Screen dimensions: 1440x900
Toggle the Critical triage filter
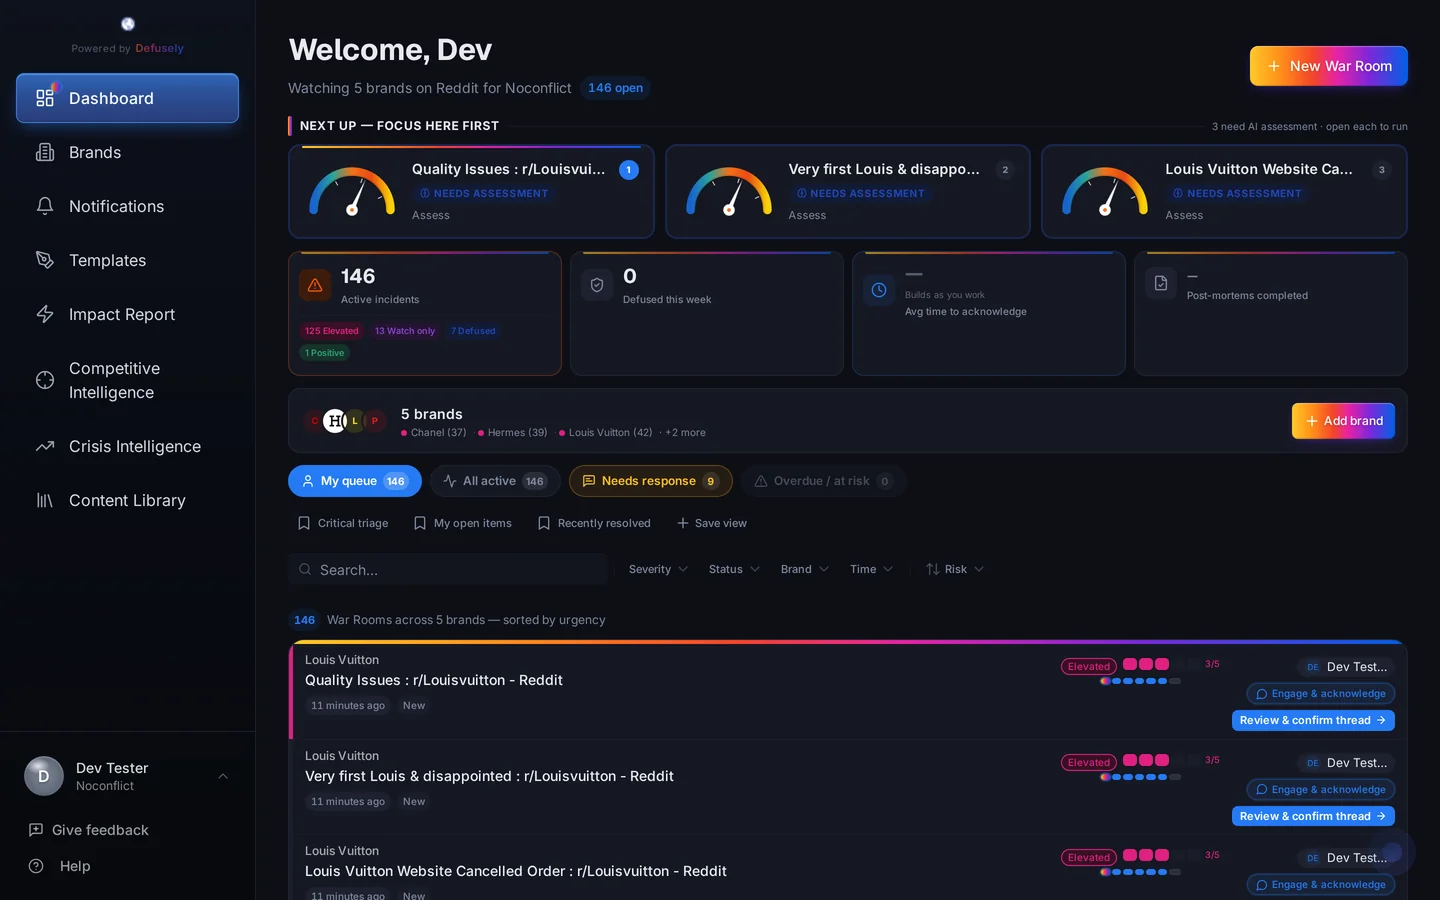coord(342,523)
